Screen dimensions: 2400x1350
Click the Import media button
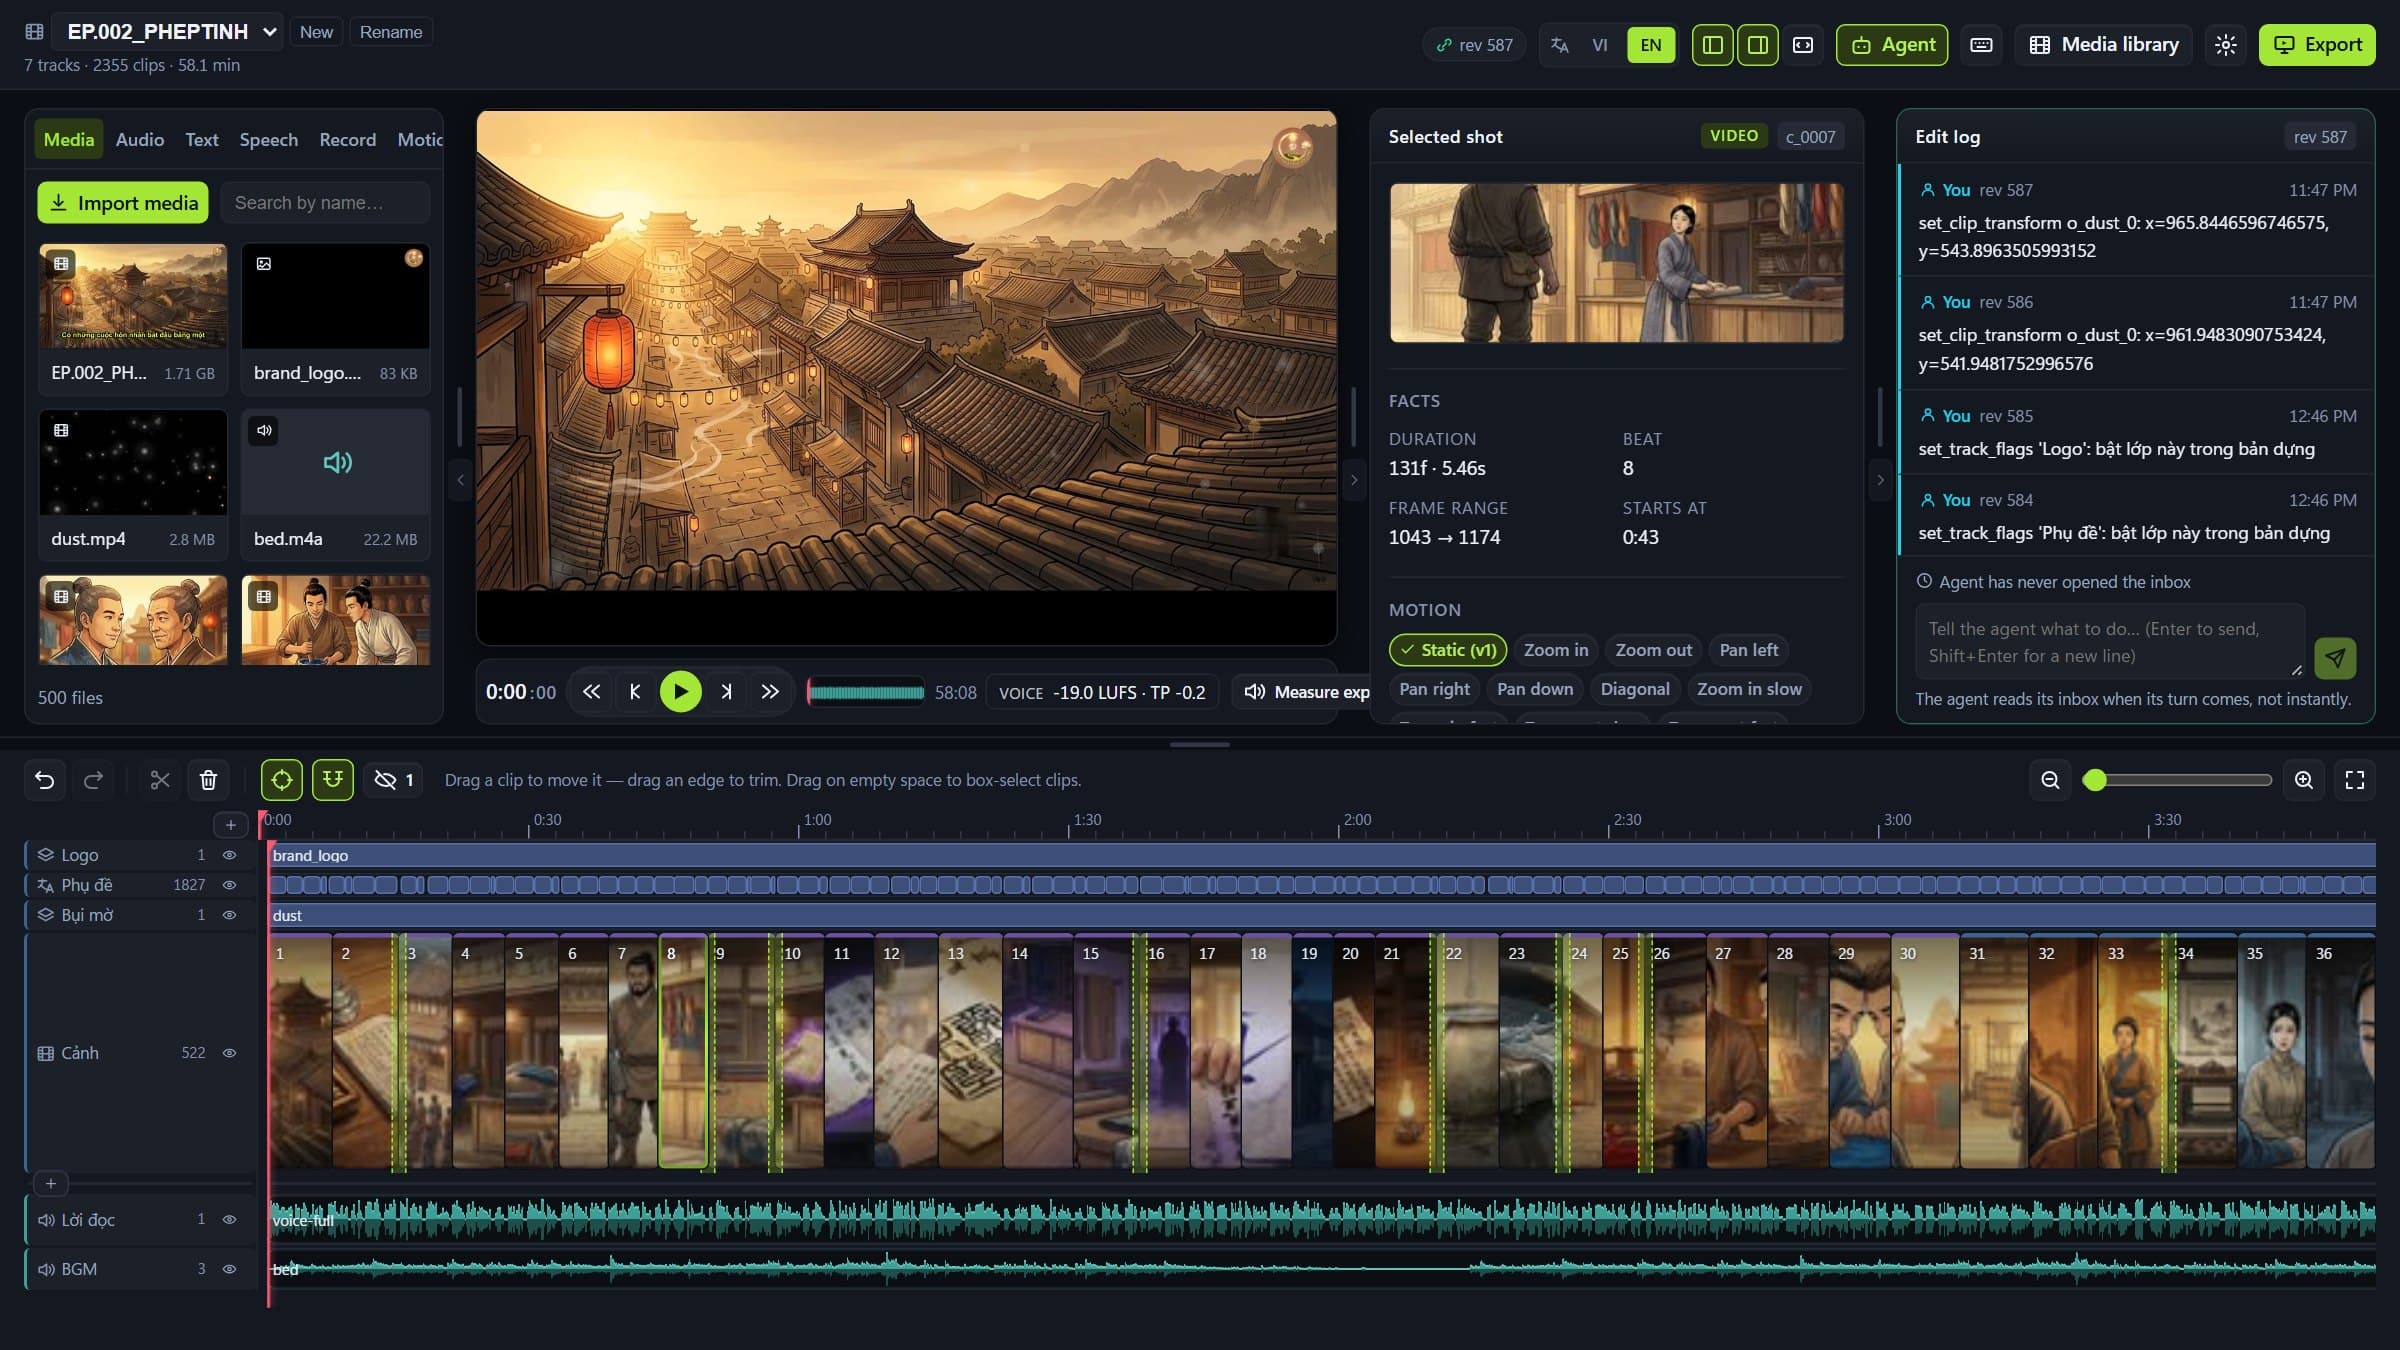pos(123,203)
